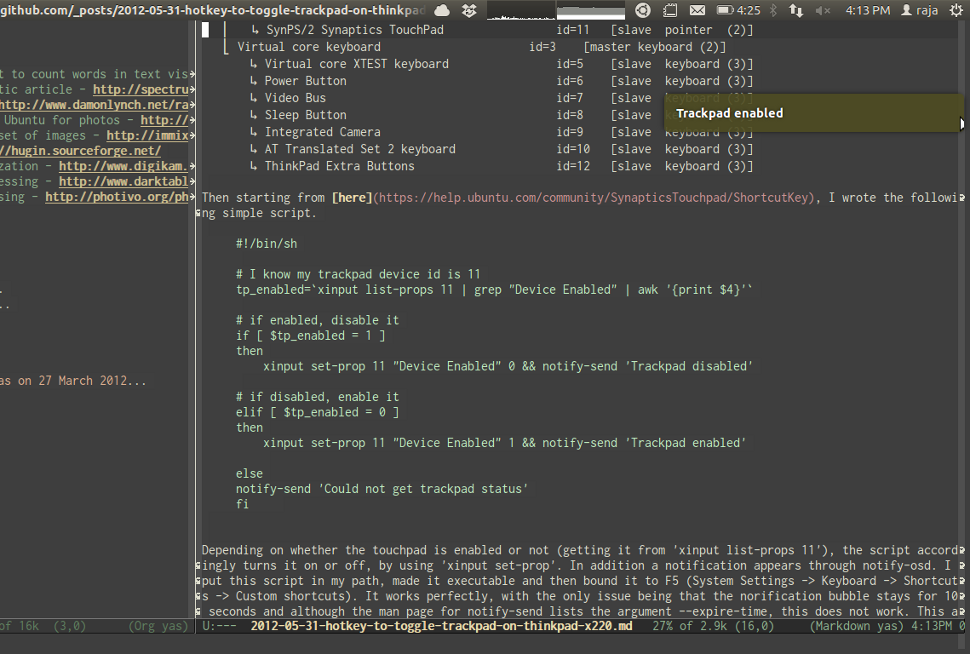Image resolution: width=970 pixels, height=654 pixels.
Task: Open the messaging menu envelope icon
Action: [697, 10]
